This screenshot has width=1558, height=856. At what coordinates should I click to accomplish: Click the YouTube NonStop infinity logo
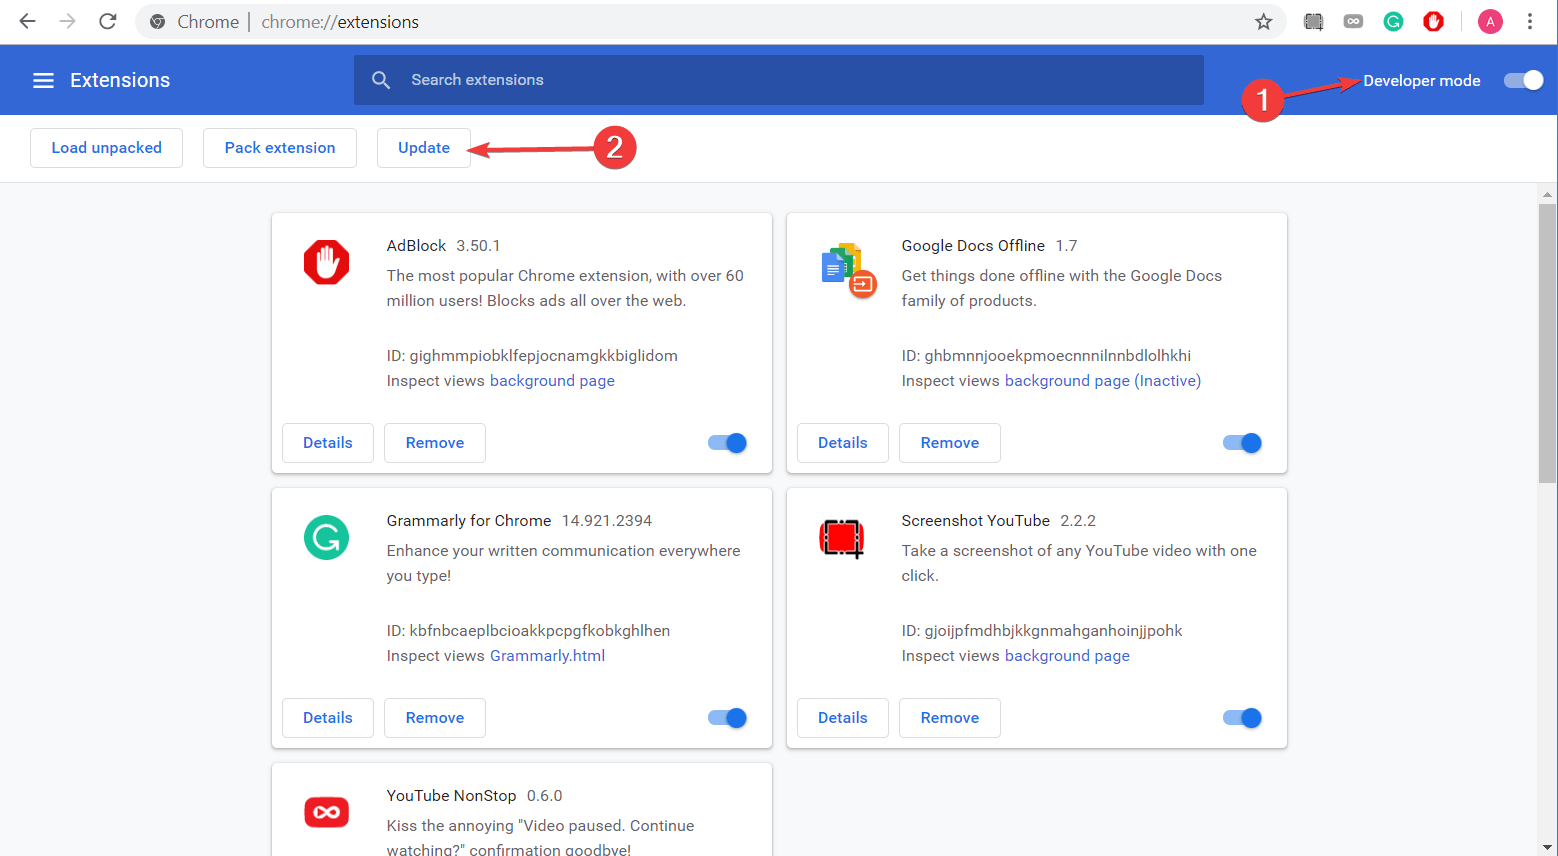(x=326, y=812)
